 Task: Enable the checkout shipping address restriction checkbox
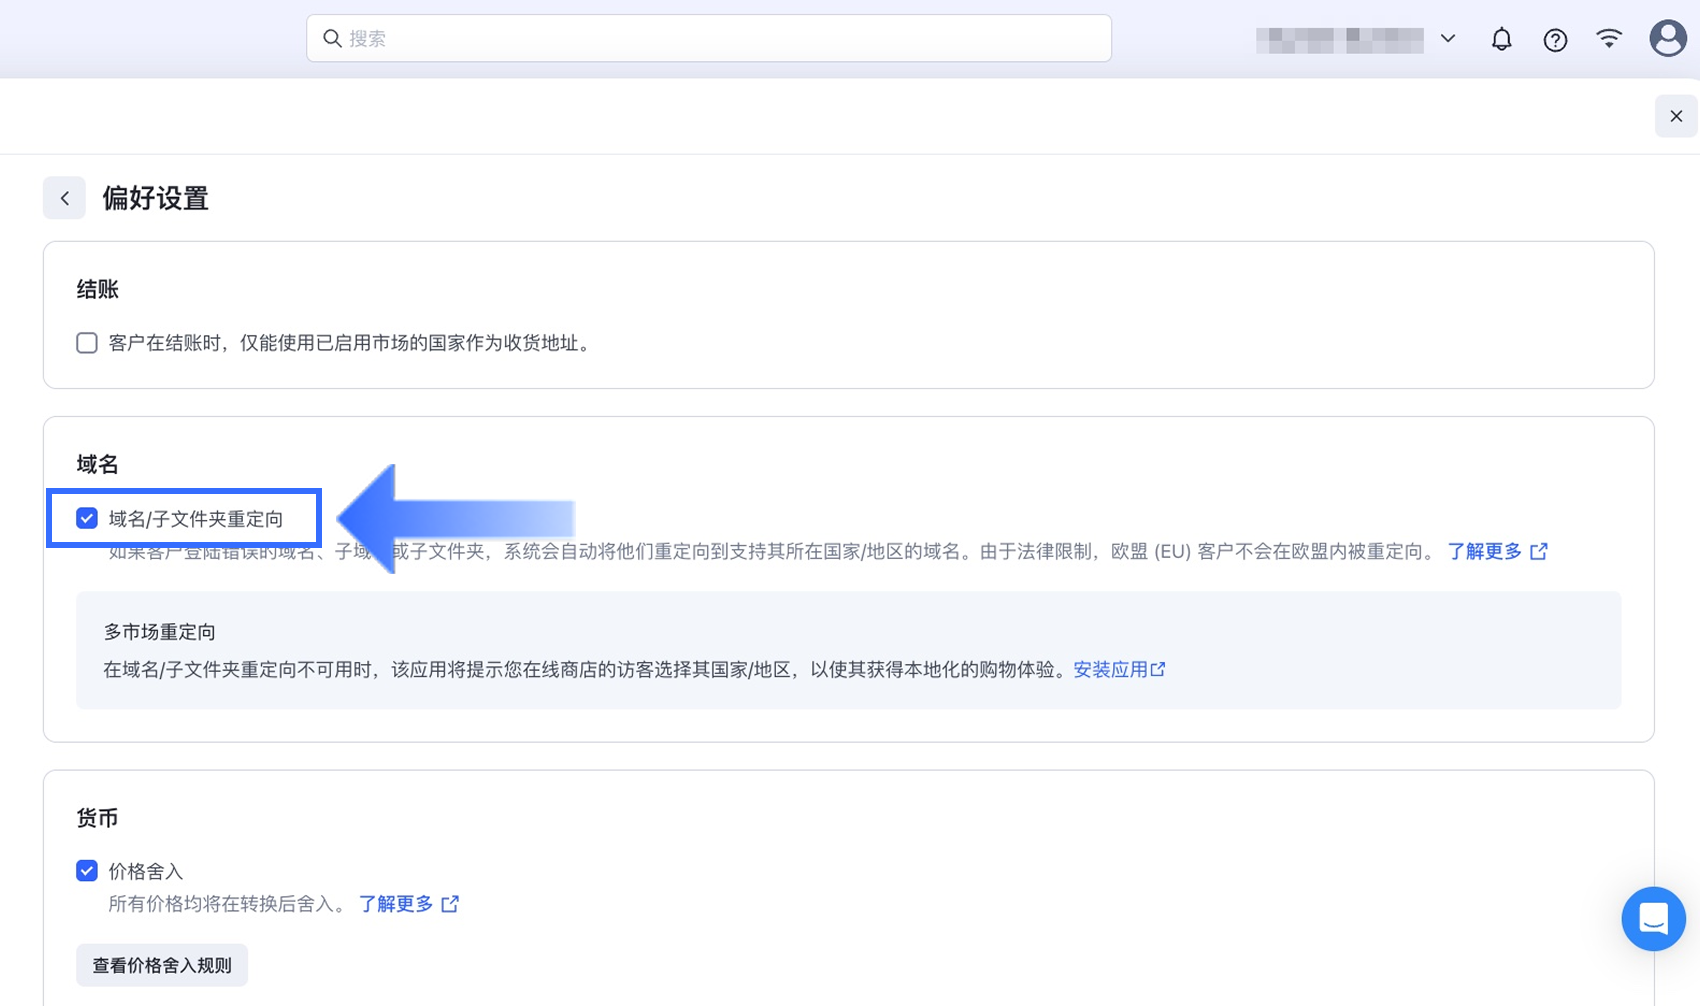click(x=86, y=342)
